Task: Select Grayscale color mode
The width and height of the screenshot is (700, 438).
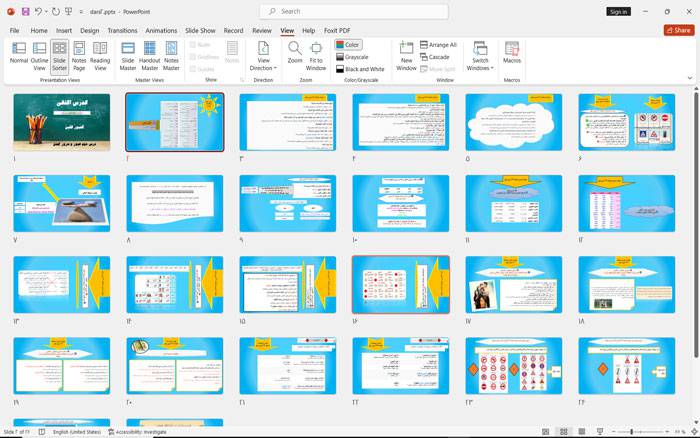Action: click(x=357, y=57)
